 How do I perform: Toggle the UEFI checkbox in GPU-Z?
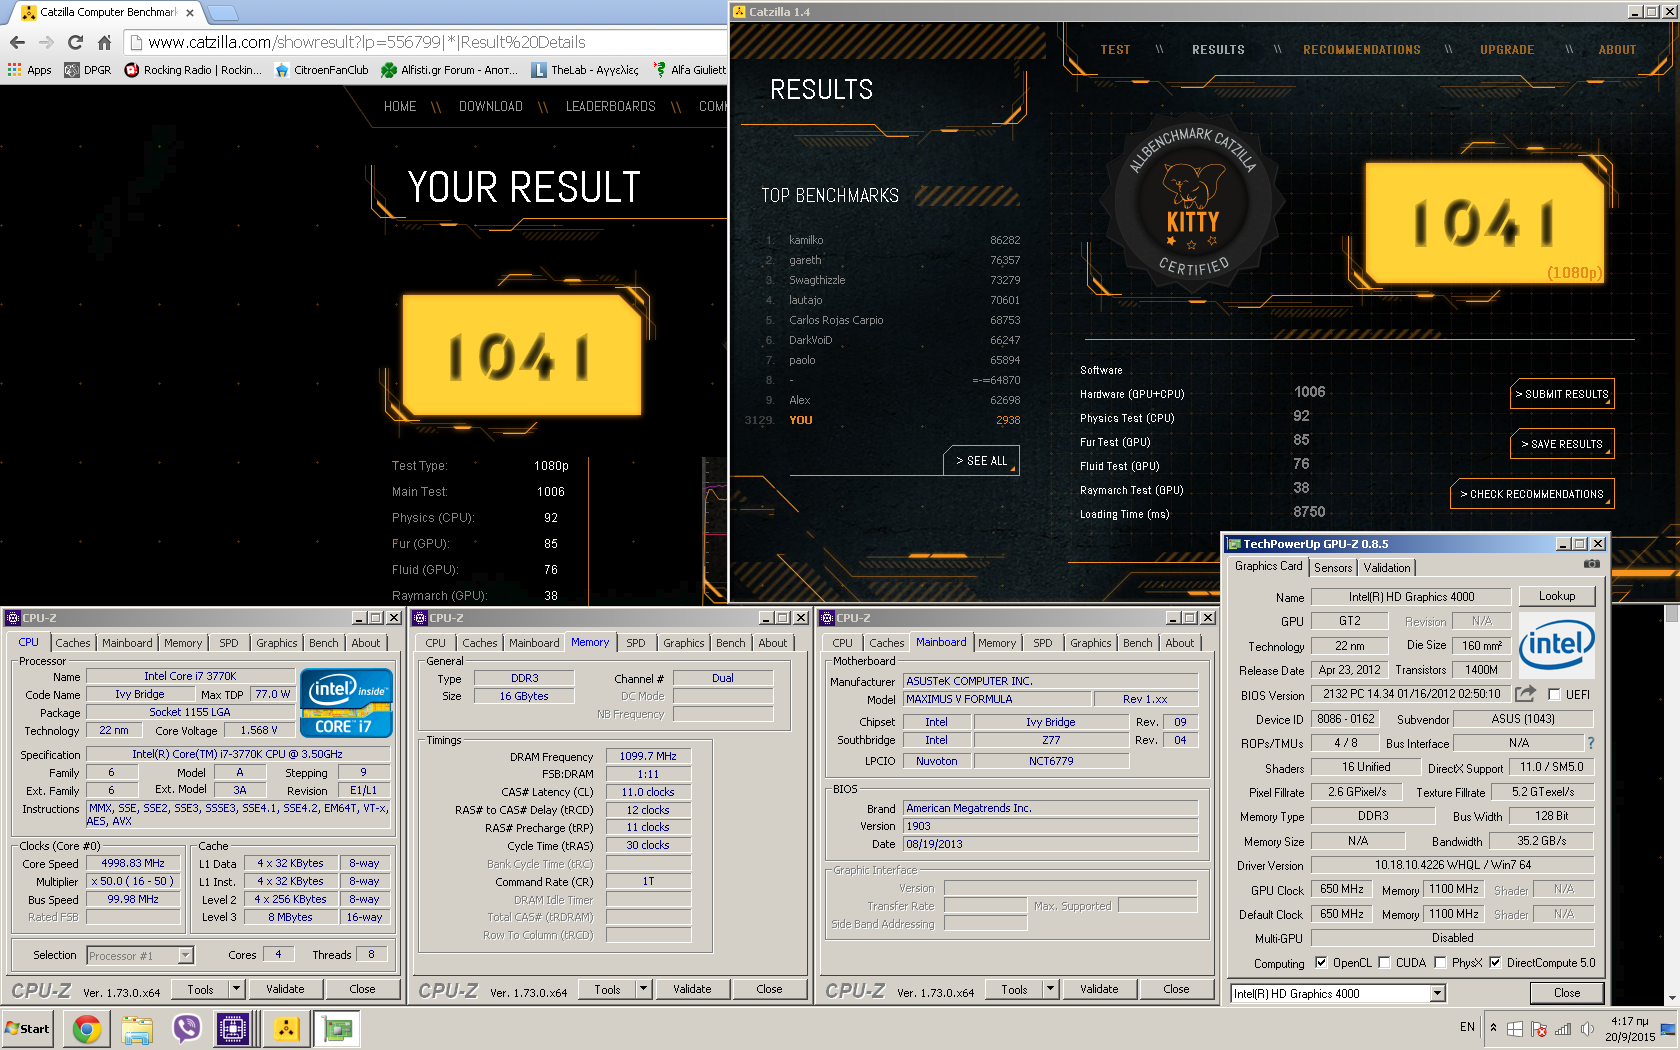(x=1554, y=694)
